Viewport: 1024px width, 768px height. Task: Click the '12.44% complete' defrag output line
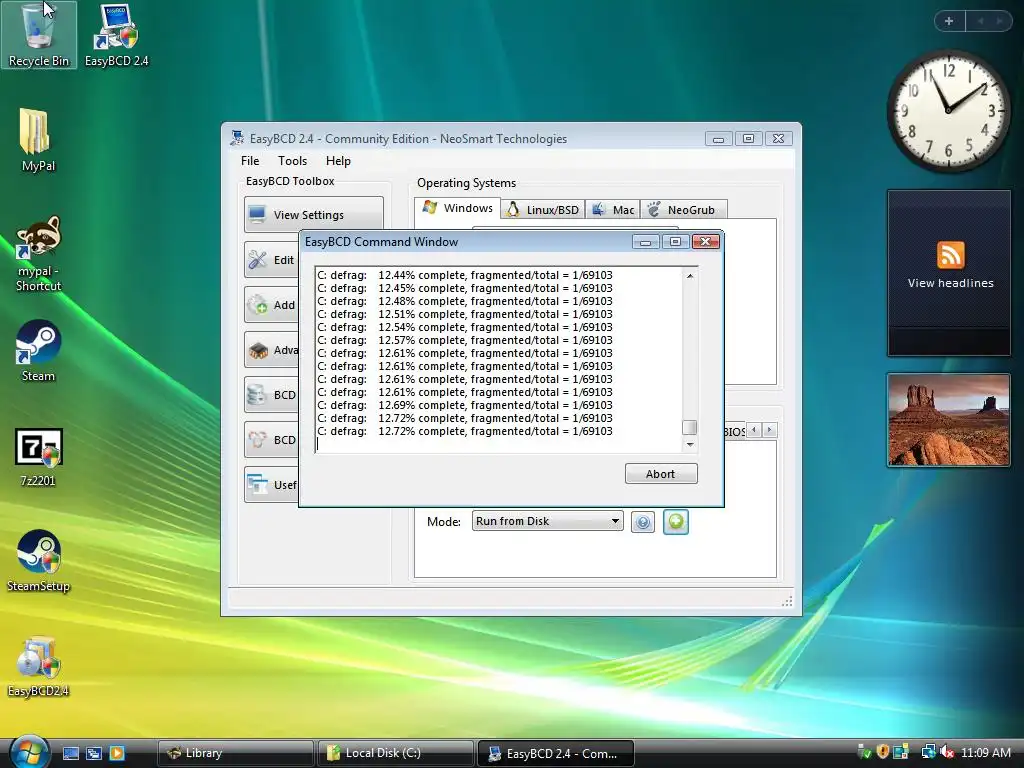pos(465,275)
